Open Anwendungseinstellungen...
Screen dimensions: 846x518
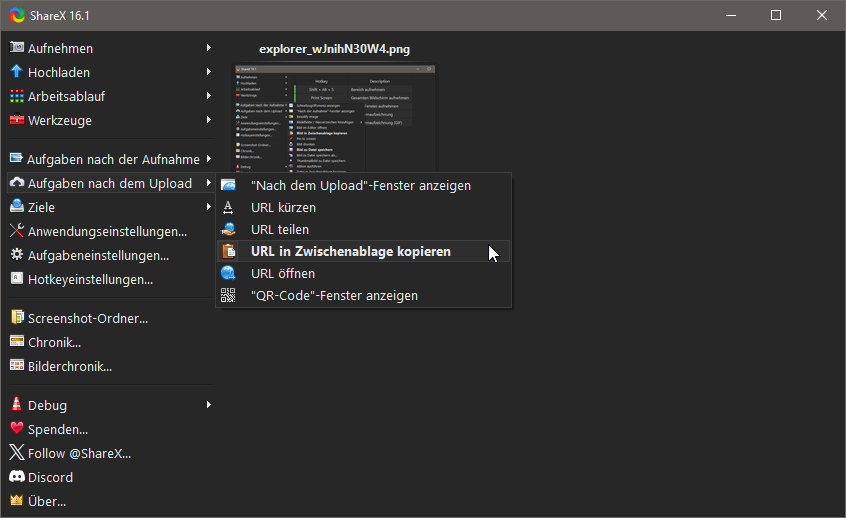[111, 231]
